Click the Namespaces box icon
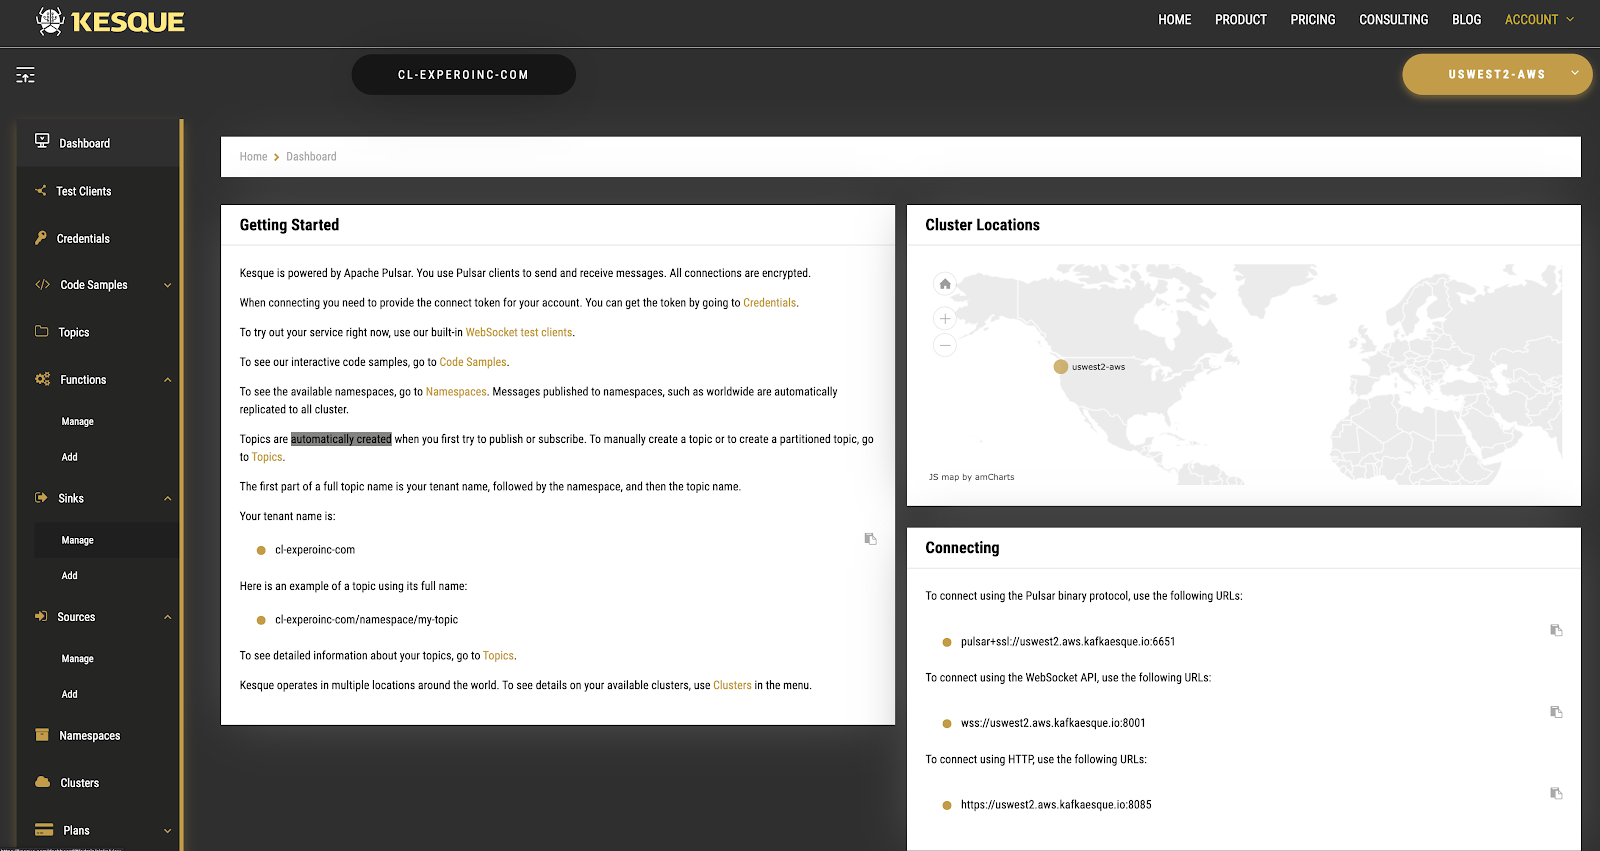Screen dimensions: 1600x851 [42, 735]
